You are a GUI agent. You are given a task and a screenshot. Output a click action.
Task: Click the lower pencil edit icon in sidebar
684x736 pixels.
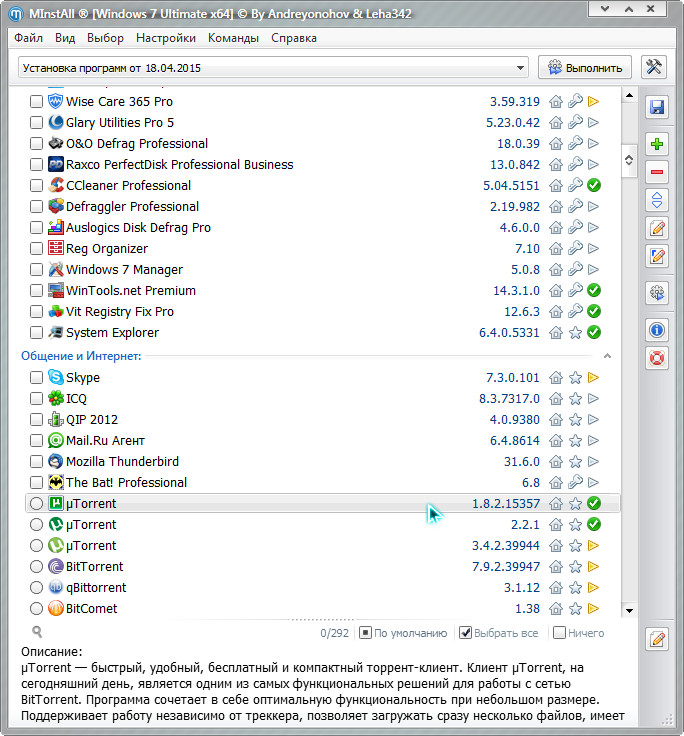click(656, 256)
